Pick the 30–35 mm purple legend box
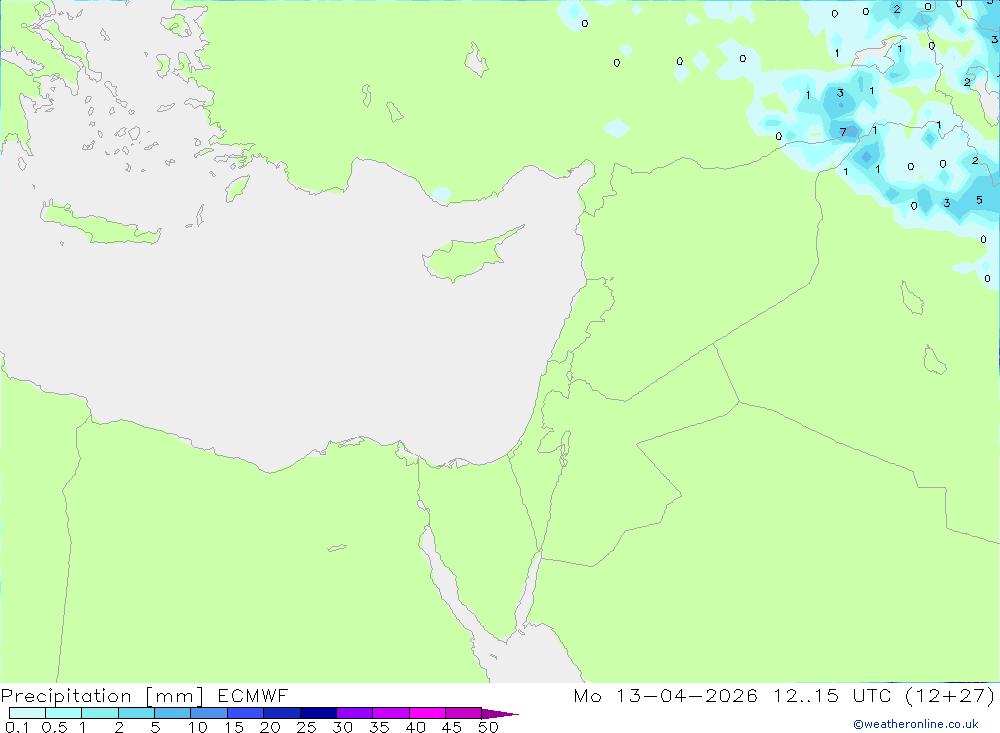Screen dimensions: 1000x733 pyautogui.click(x=355, y=713)
